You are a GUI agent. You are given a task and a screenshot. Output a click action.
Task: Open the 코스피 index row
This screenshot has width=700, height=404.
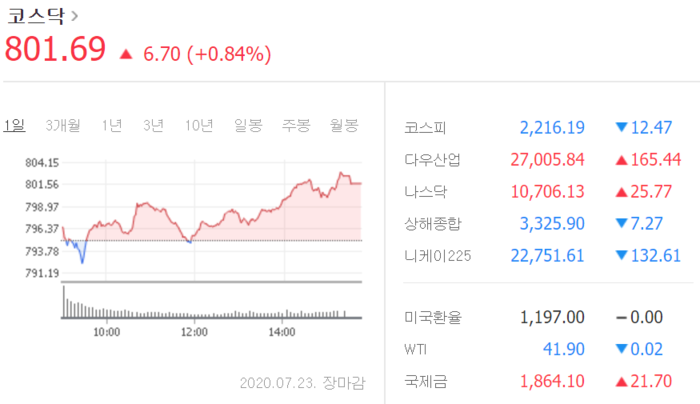(x=425, y=128)
